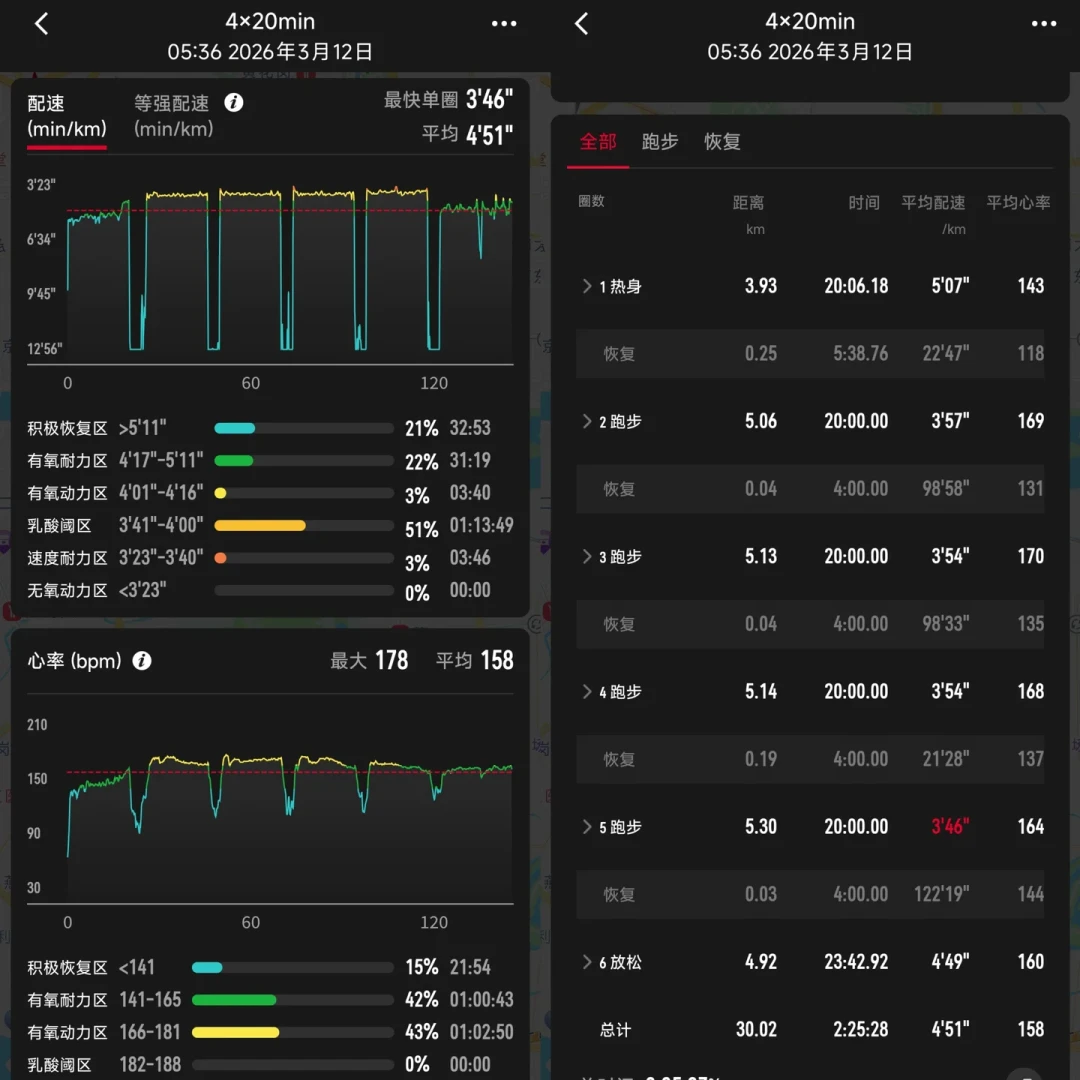Tap the 速度耐力区 pace zone label
The height and width of the screenshot is (1080, 1080).
click(x=67, y=558)
